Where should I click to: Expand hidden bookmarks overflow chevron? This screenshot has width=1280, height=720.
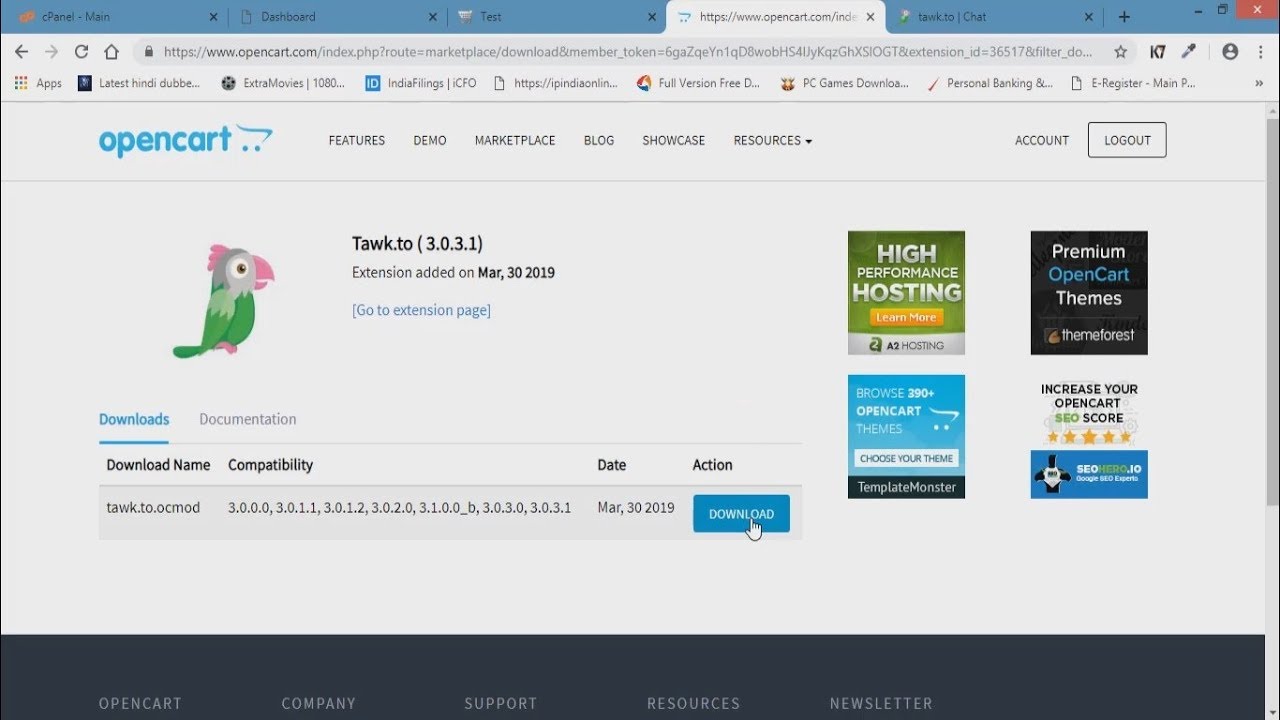click(1258, 83)
